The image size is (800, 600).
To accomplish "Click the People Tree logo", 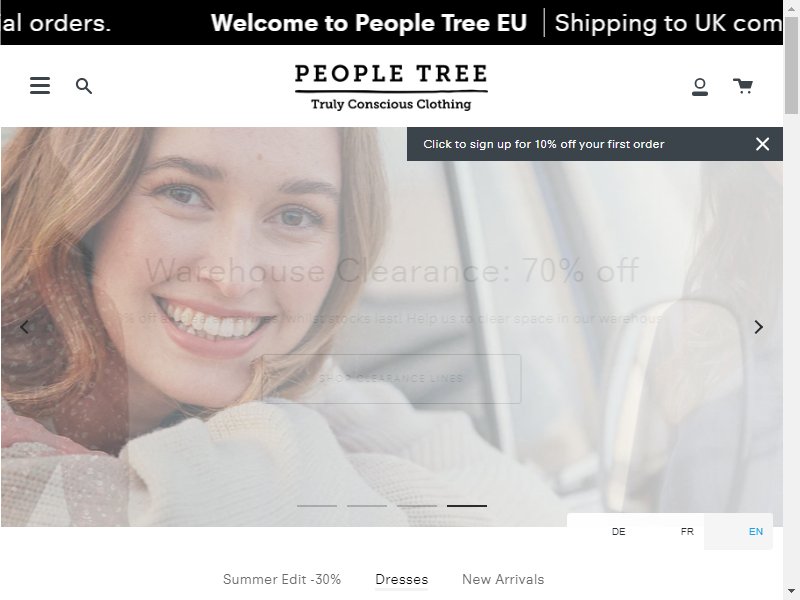I will [x=391, y=87].
